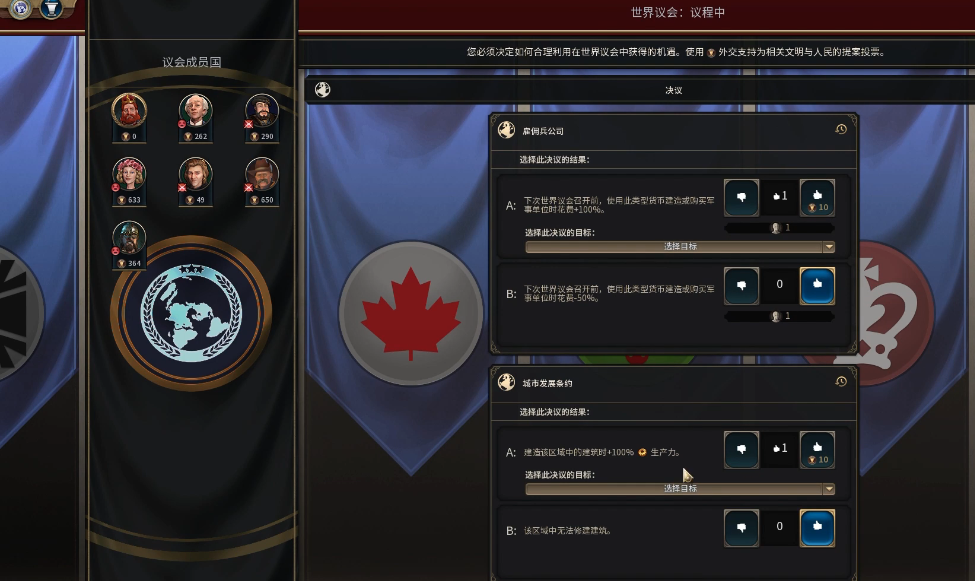
Task: Select the cowboy-hat leader portrait with 650 favor
Action: pyautogui.click(x=262, y=175)
